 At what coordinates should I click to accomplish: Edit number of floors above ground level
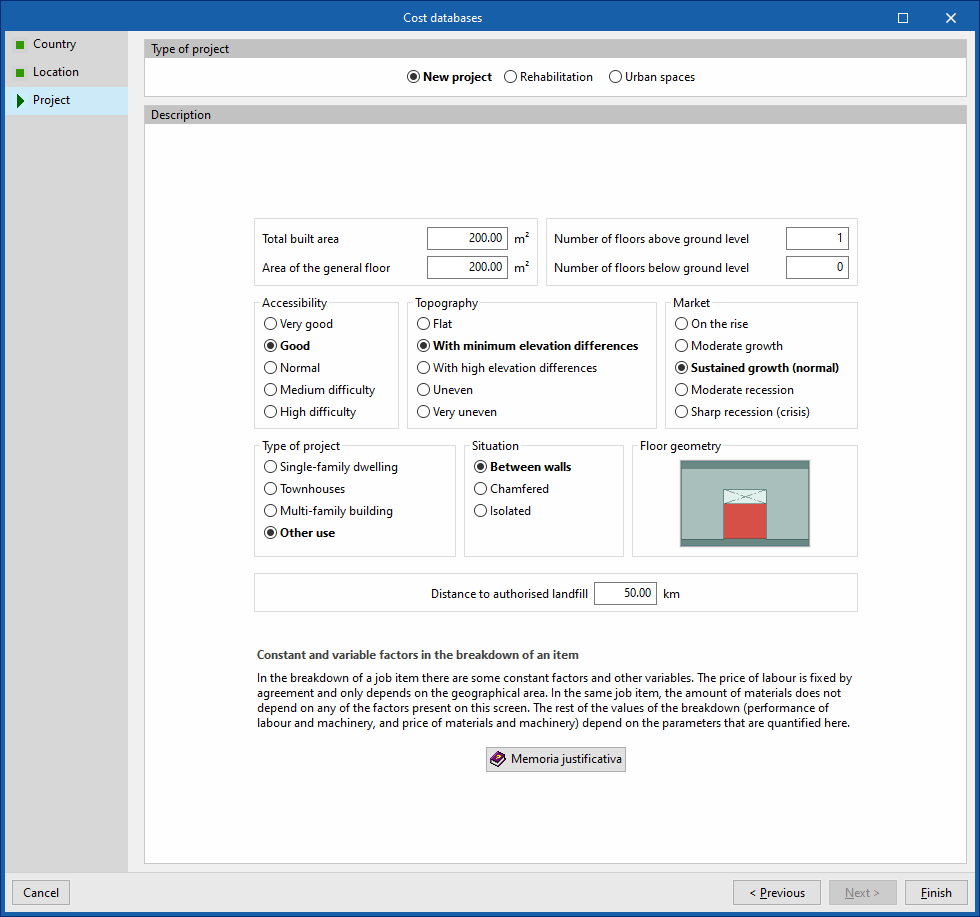click(817, 238)
